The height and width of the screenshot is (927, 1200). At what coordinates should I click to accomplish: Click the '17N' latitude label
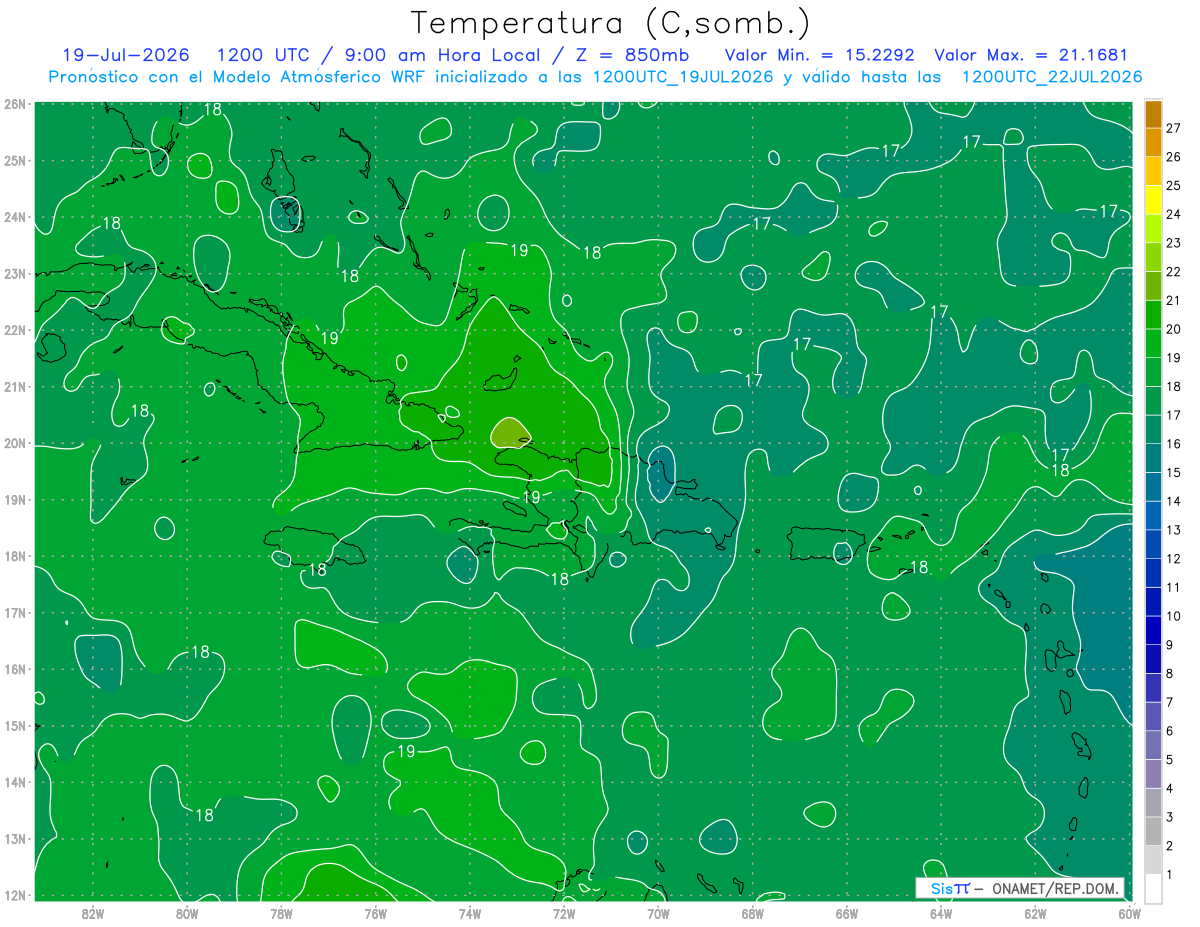(x=15, y=612)
